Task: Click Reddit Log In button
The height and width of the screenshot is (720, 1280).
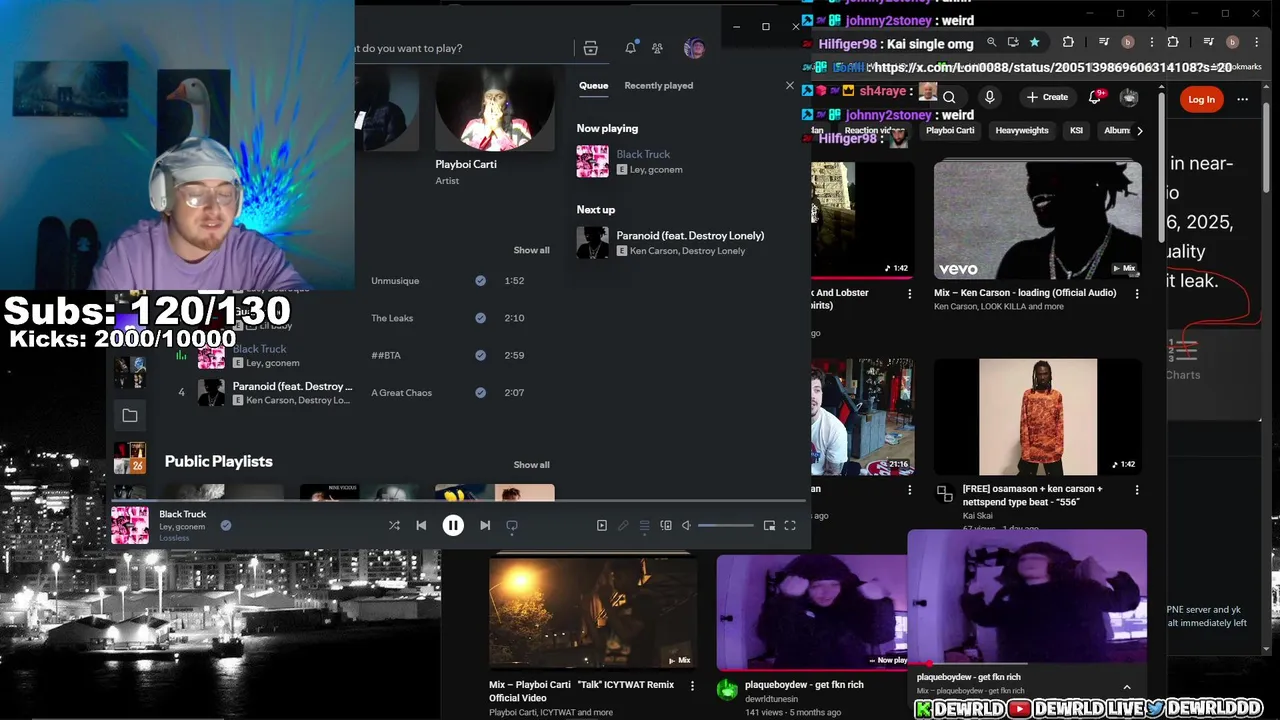Action: [x=1201, y=99]
